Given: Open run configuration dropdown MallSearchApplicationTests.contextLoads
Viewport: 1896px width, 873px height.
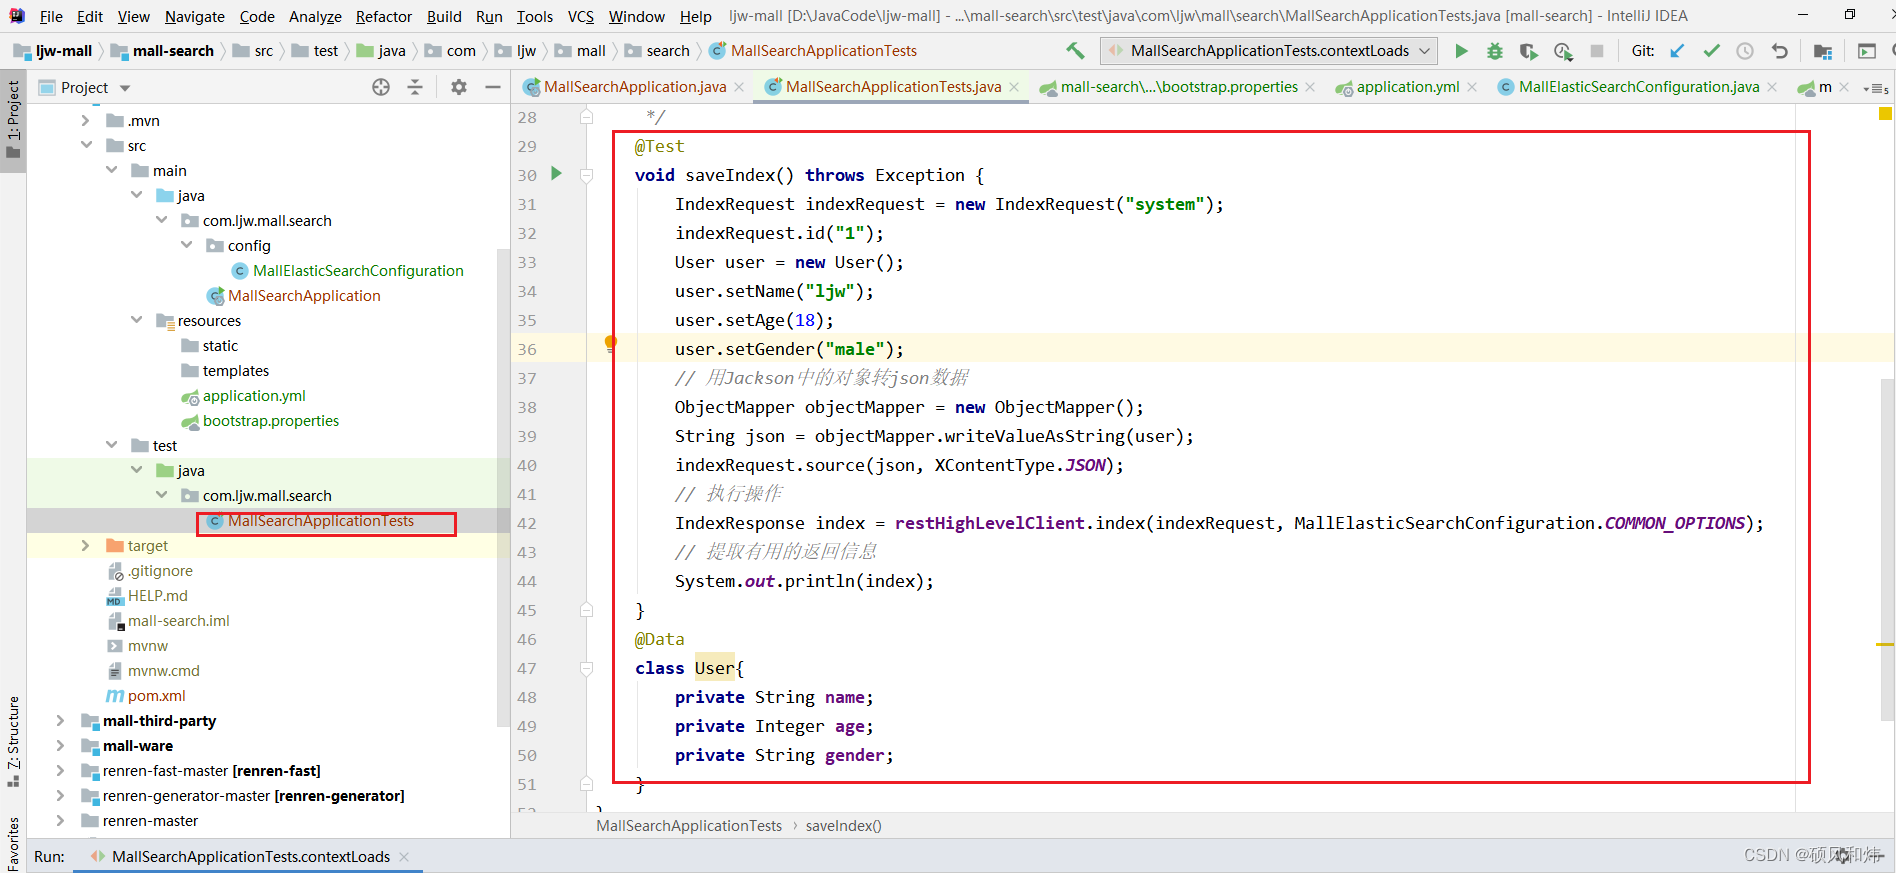Looking at the screenshot, I should [x=1269, y=51].
